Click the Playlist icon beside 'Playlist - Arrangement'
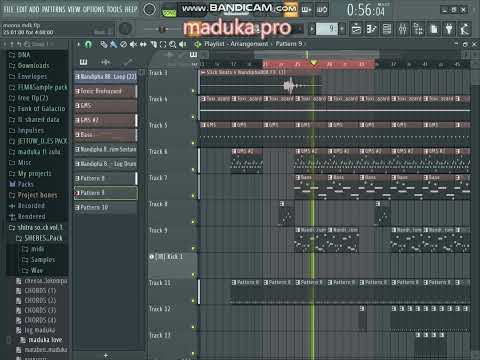The height and width of the screenshot is (360, 480). 198,44
